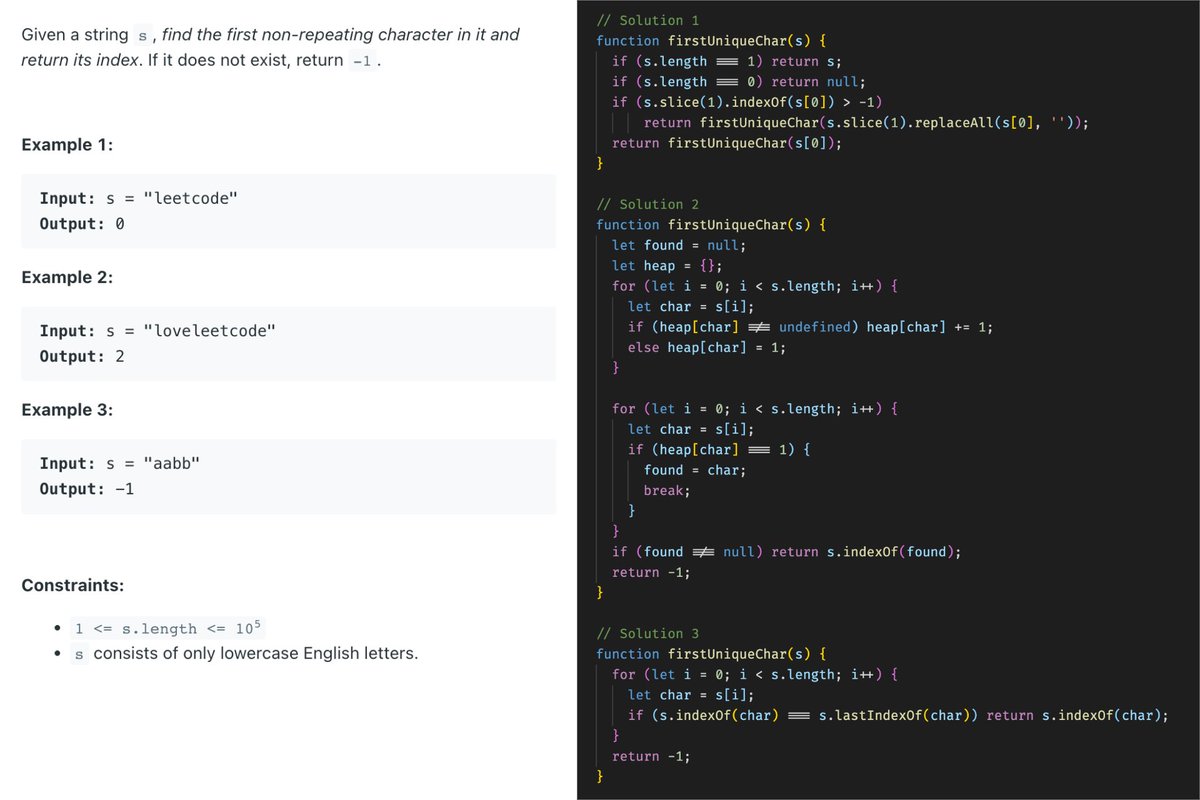Click the "Output: 0" line
The image size is (1200, 800).
pyautogui.click(x=81, y=224)
